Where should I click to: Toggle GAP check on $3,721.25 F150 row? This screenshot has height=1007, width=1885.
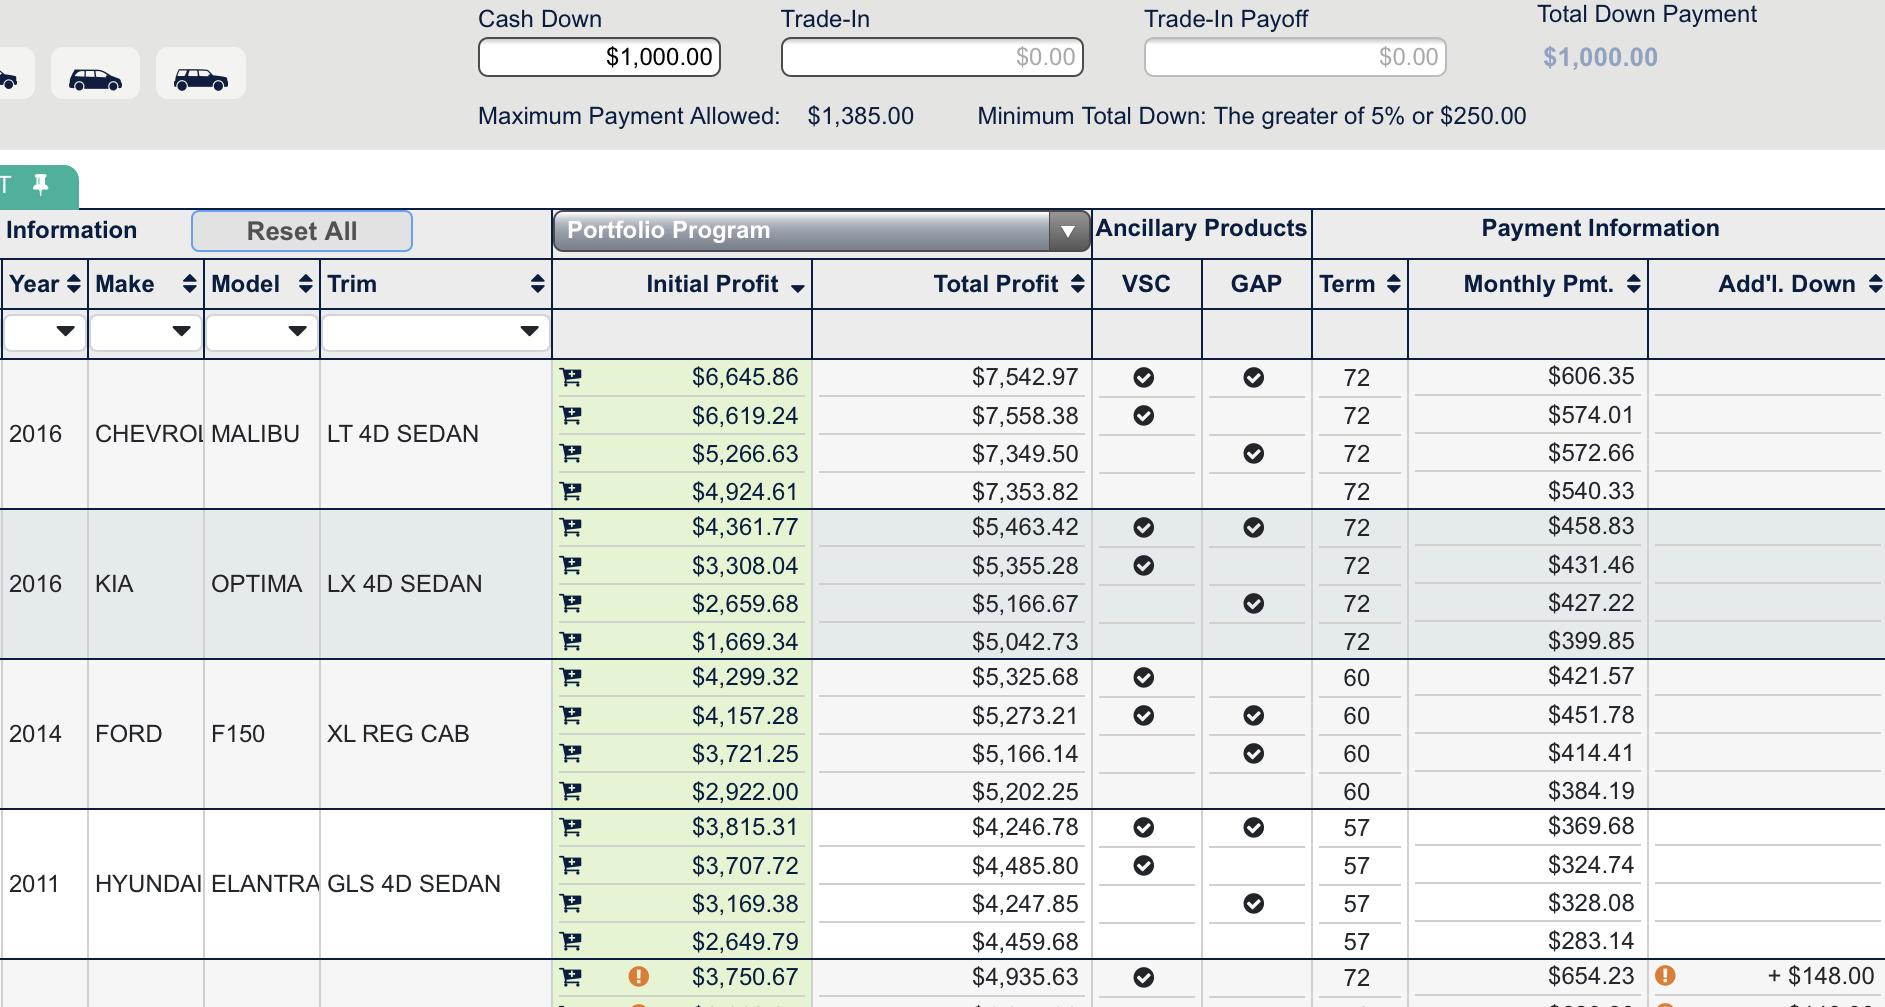pos(1253,753)
